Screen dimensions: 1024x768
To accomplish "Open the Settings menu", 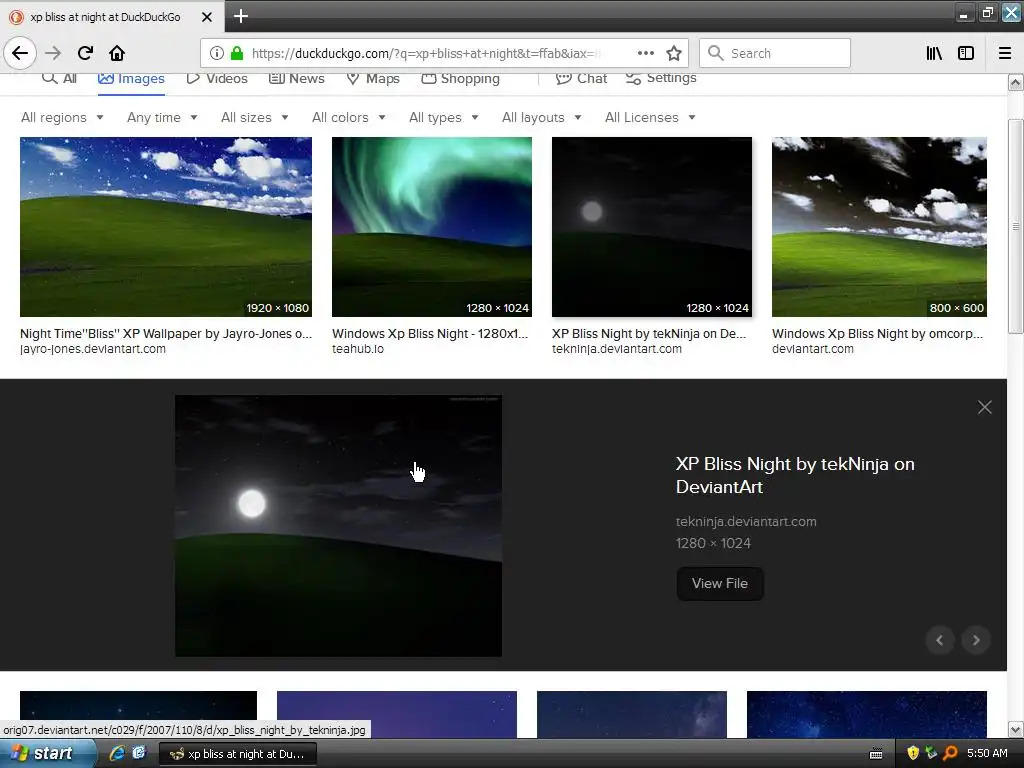I will (661, 78).
